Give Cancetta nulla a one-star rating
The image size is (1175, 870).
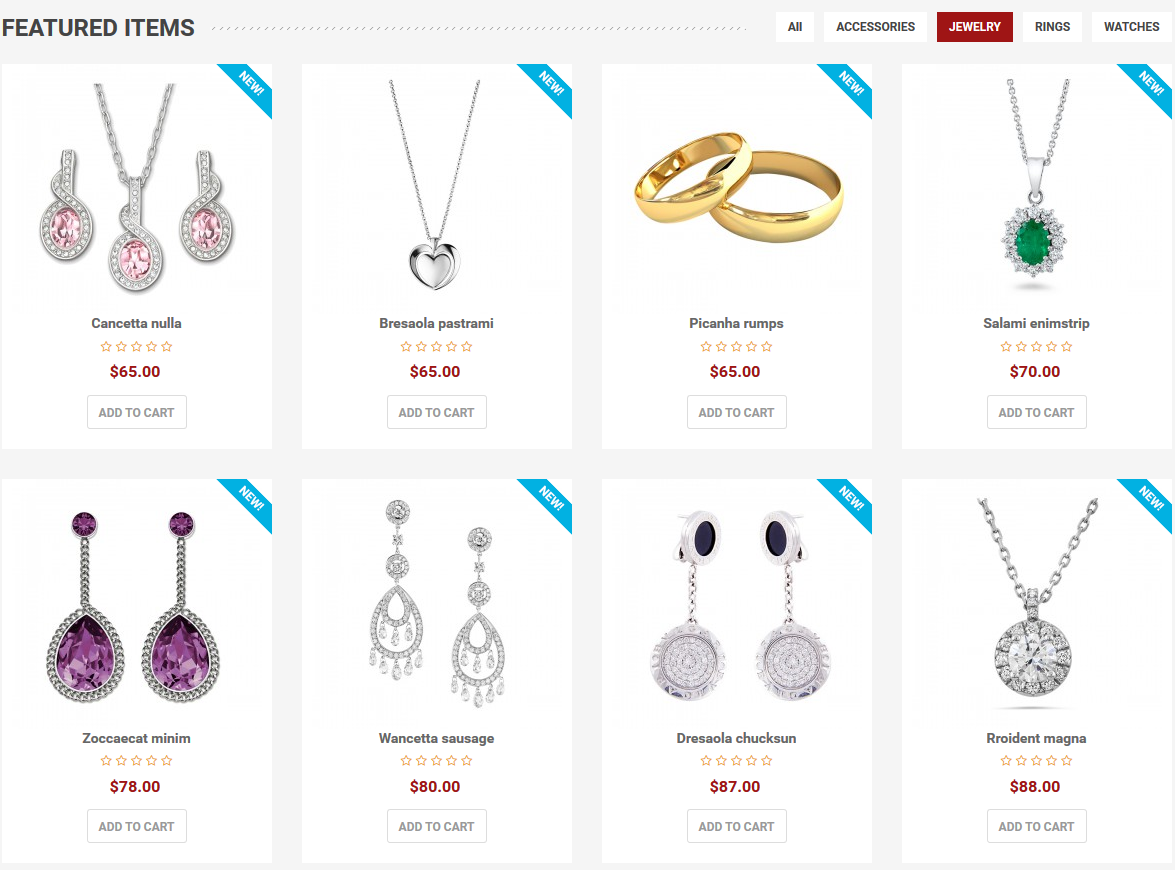[x=106, y=346]
